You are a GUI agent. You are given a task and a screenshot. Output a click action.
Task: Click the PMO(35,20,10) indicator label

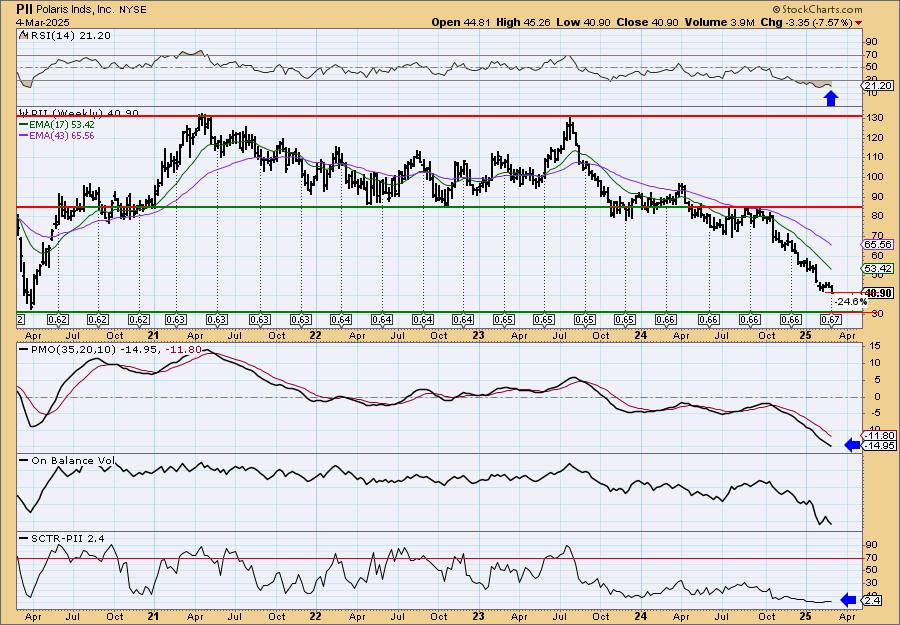pos(110,350)
